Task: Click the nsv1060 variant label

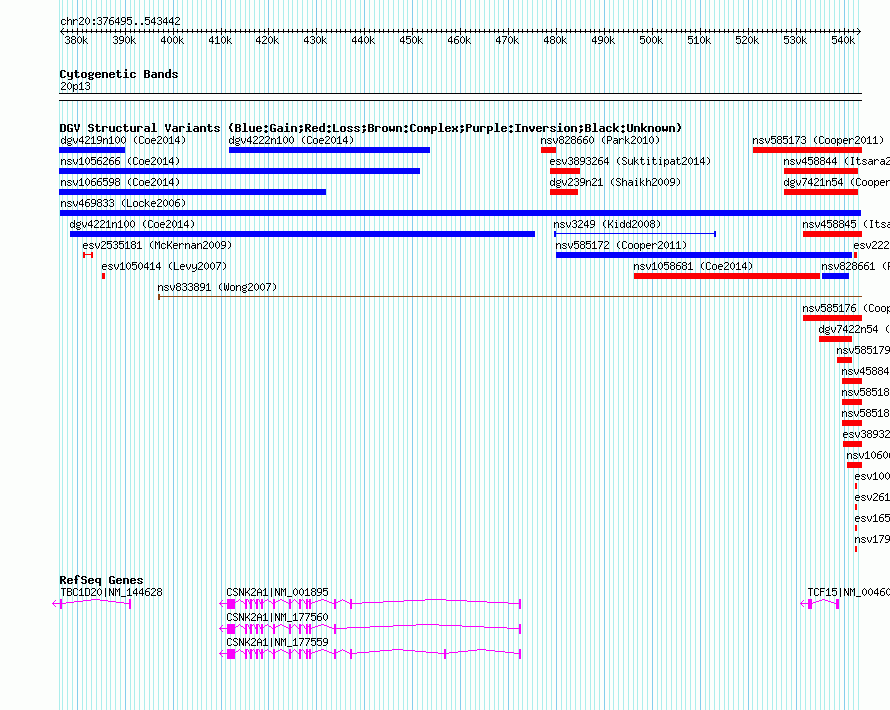Action: click(868, 455)
